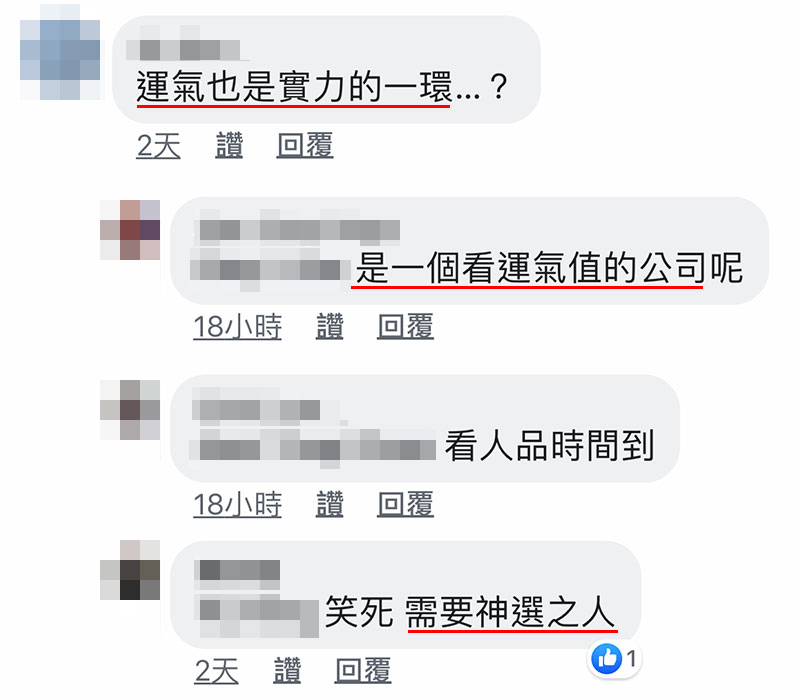Open avatar beside the 看人品時間到 reply
The width and height of the screenshot is (800, 700).
click(x=130, y=409)
